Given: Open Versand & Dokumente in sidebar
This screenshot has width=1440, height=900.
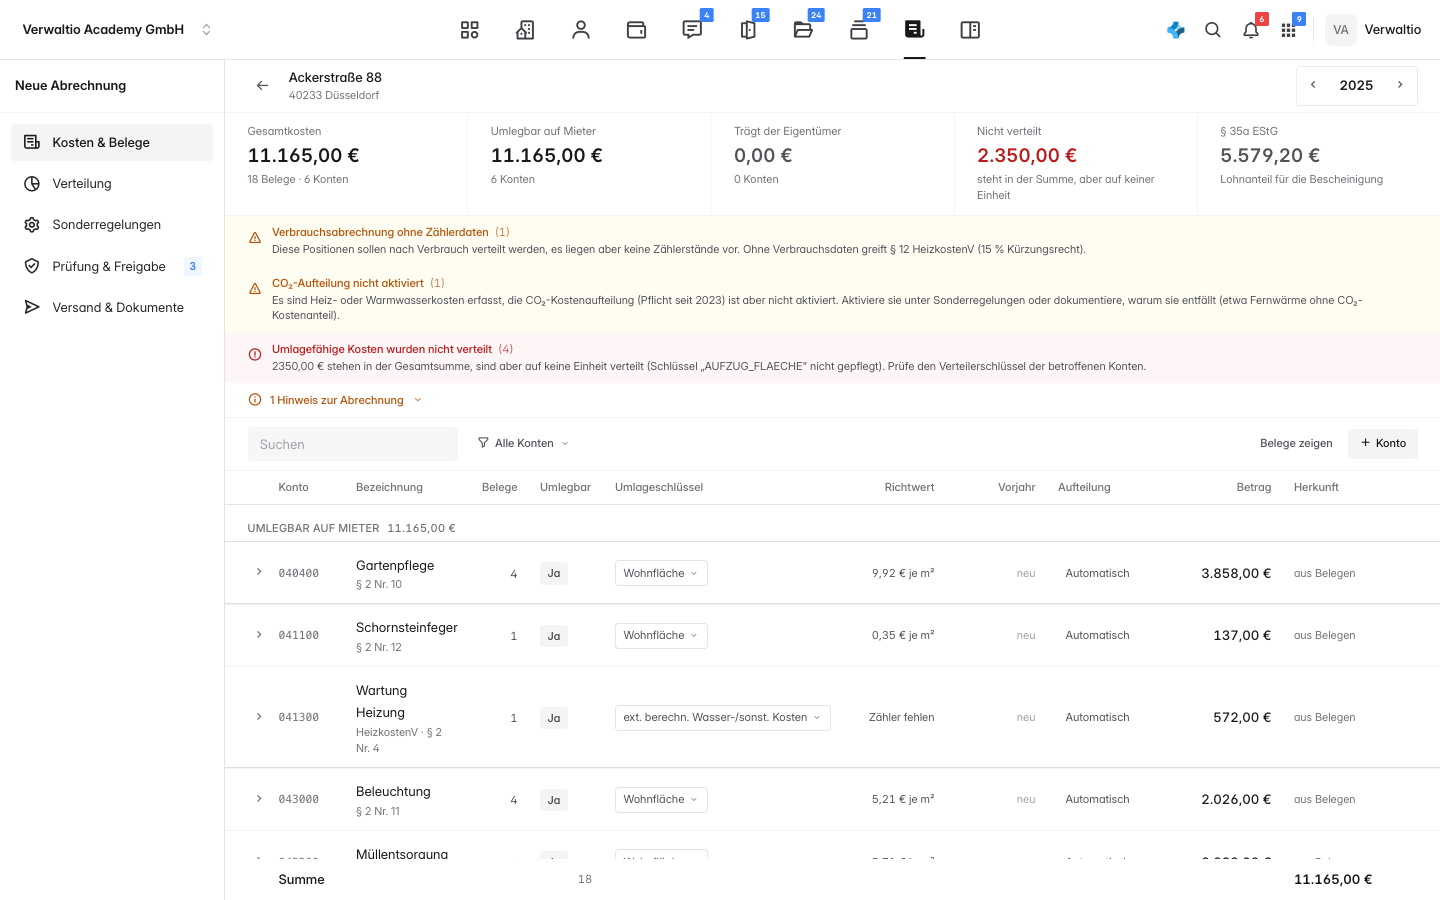Looking at the screenshot, I should coord(112,307).
